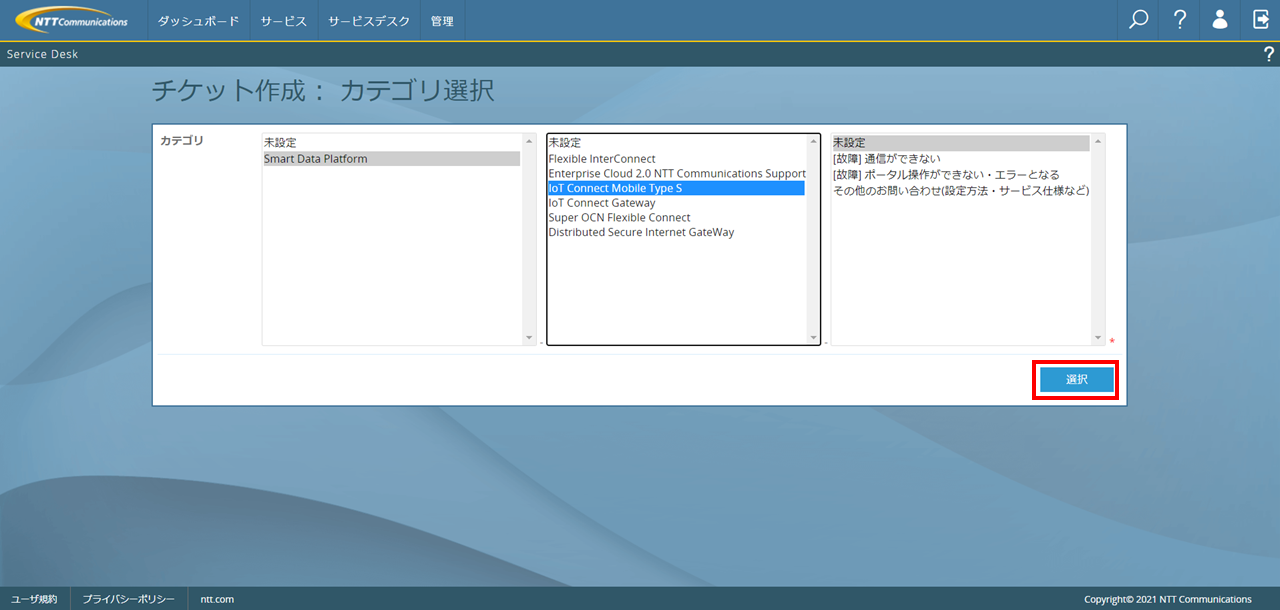Image resolution: width=1280 pixels, height=610 pixels.
Task: Select Enterprise Cloud 2.0 NTT Communications Support
Action: [676, 173]
